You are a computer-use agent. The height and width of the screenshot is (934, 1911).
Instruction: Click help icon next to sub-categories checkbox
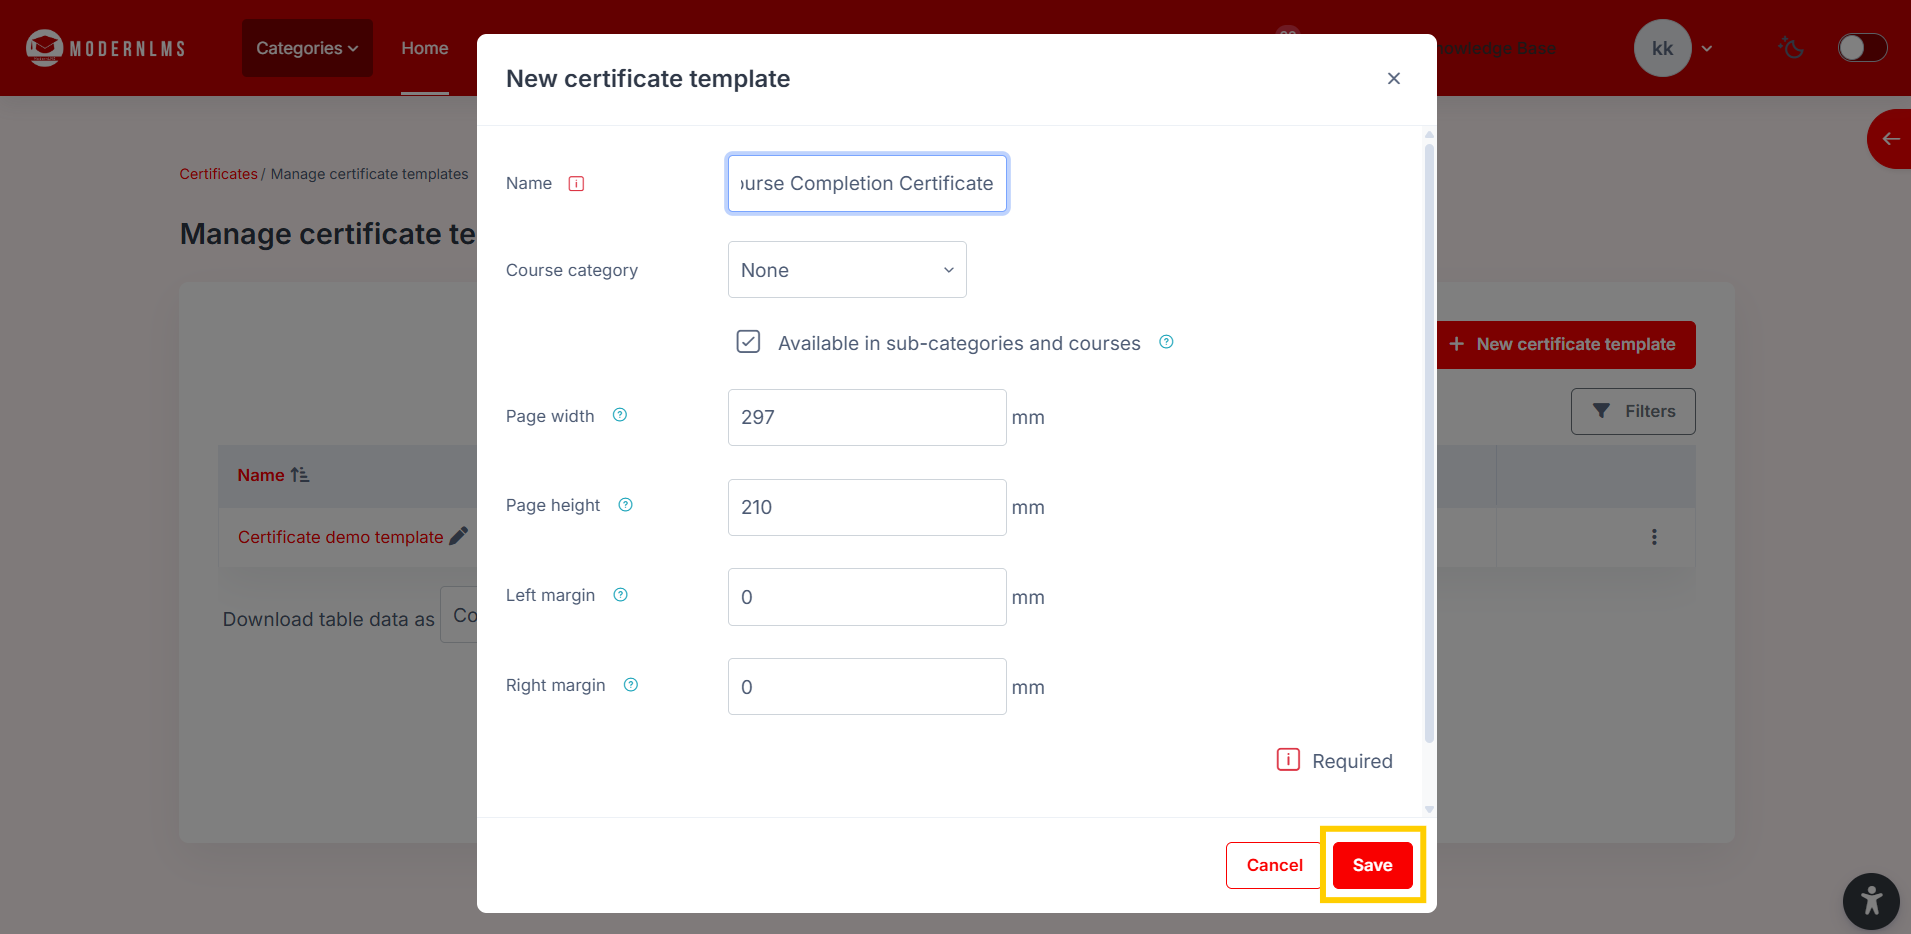coord(1166,342)
